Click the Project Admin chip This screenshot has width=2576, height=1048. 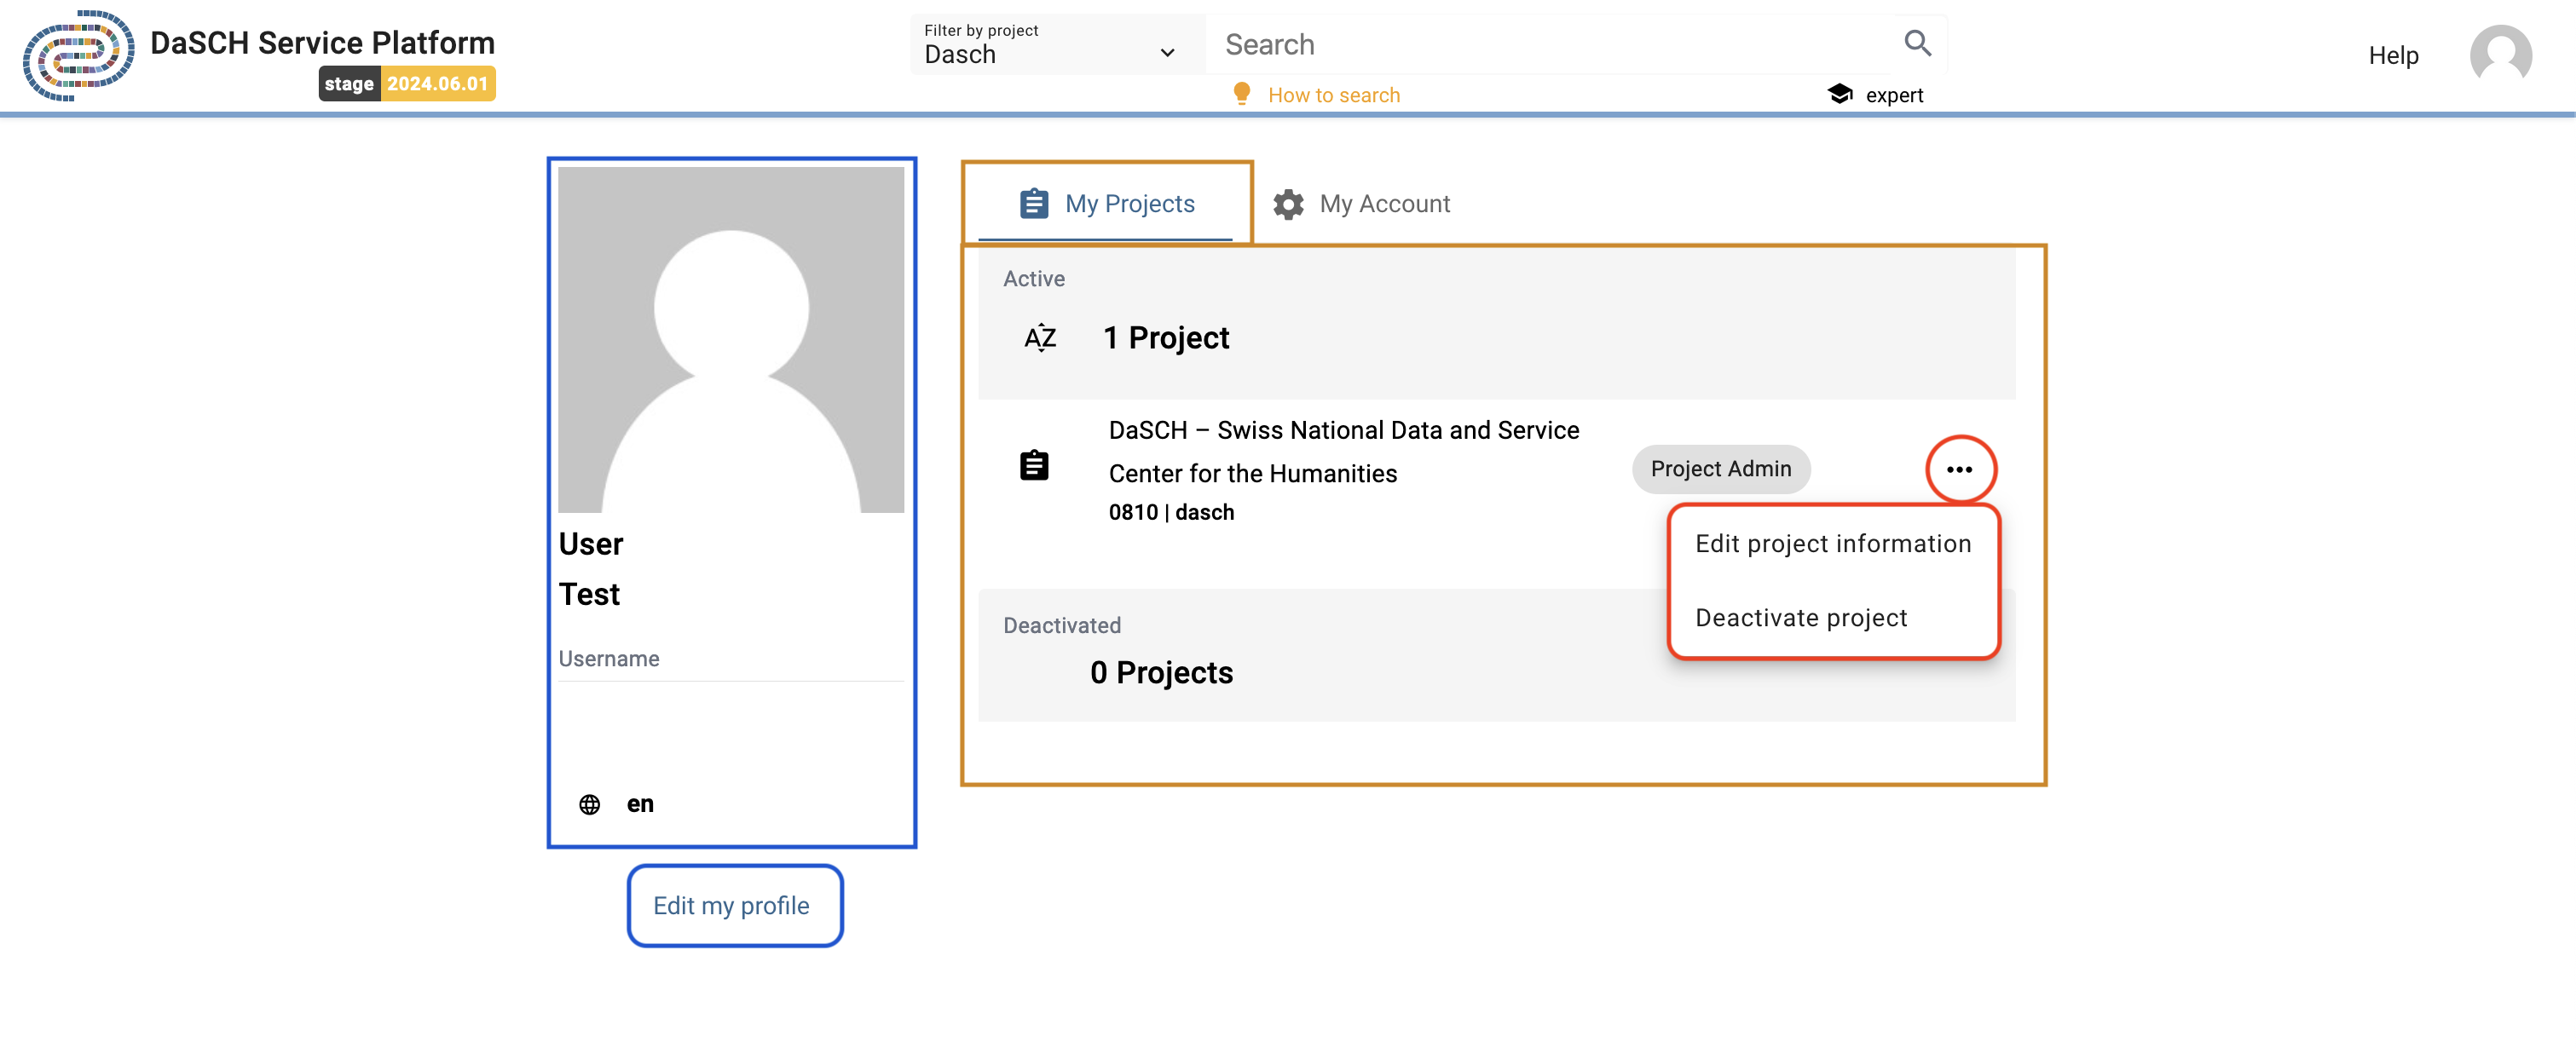(1720, 469)
